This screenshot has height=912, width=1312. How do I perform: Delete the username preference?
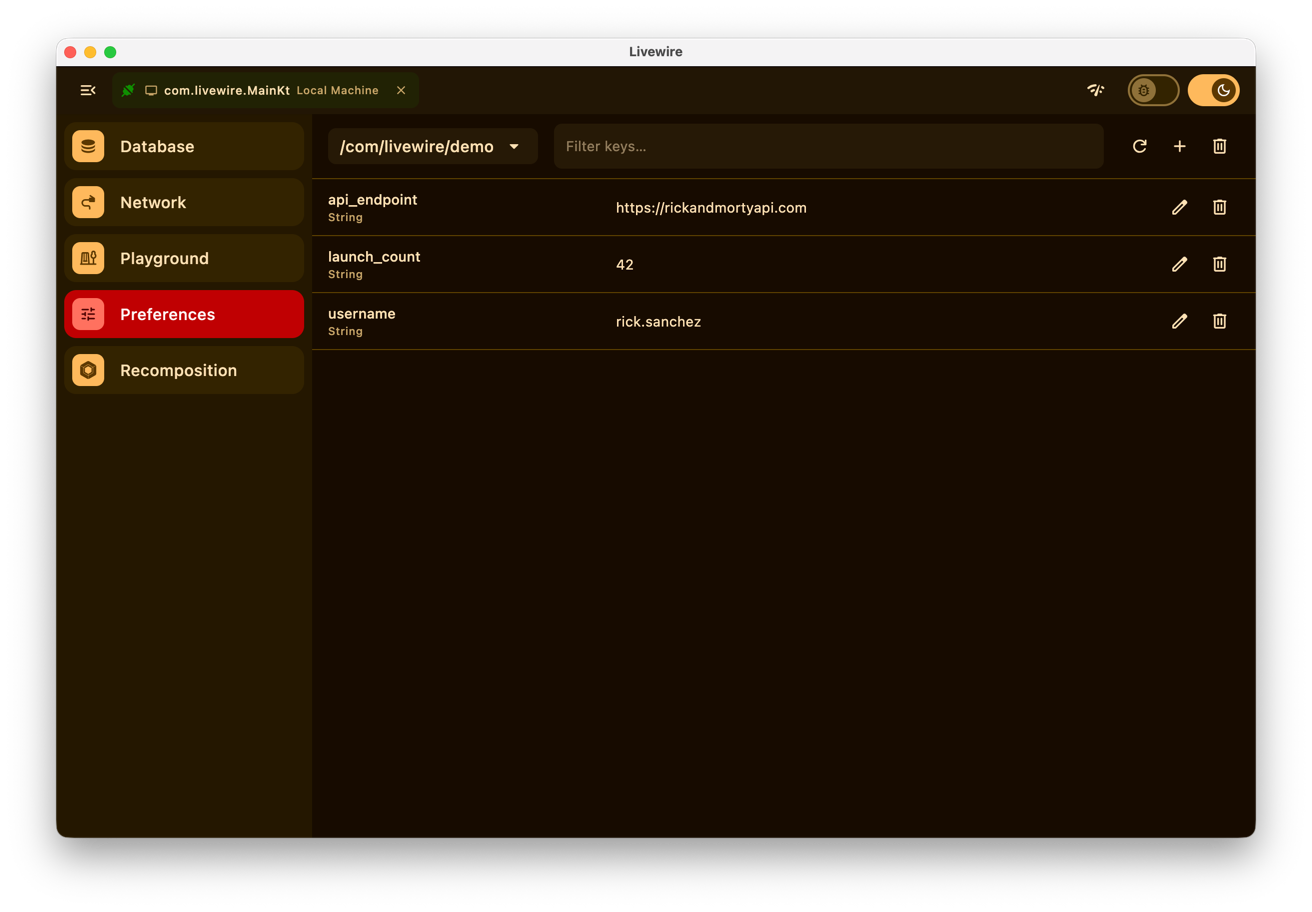coord(1220,321)
